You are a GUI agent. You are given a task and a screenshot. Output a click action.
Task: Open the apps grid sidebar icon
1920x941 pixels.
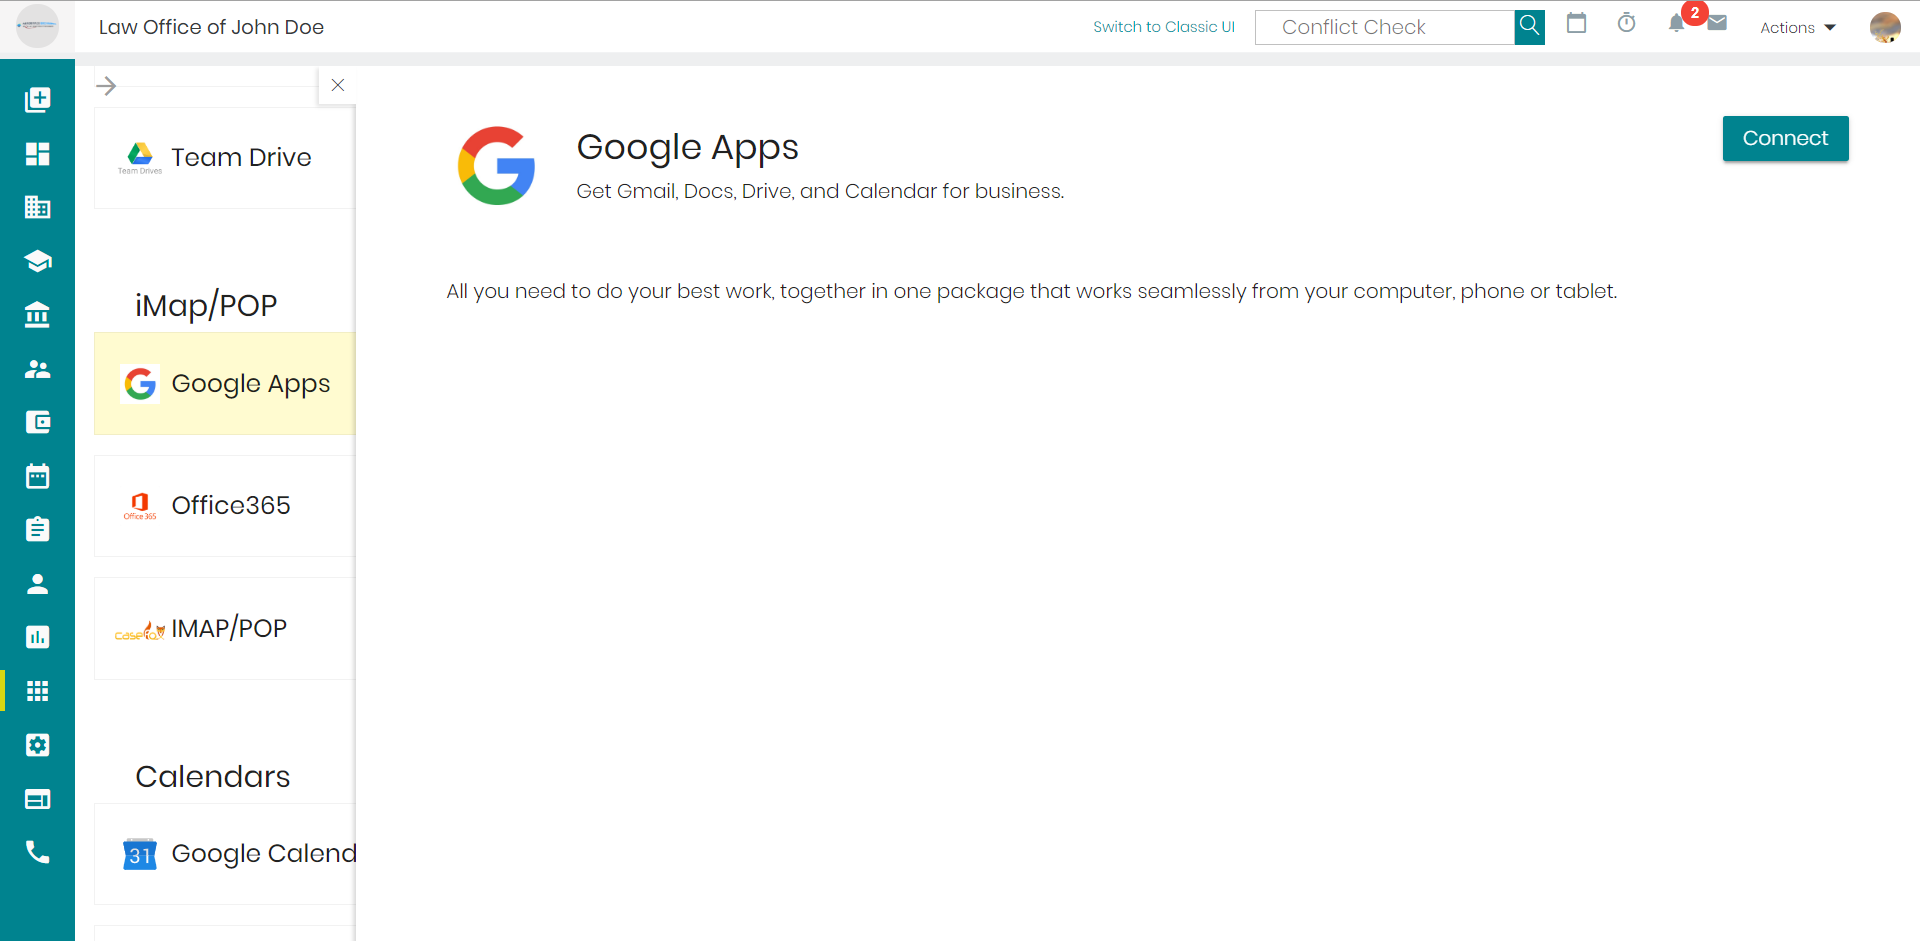[37, 691]
